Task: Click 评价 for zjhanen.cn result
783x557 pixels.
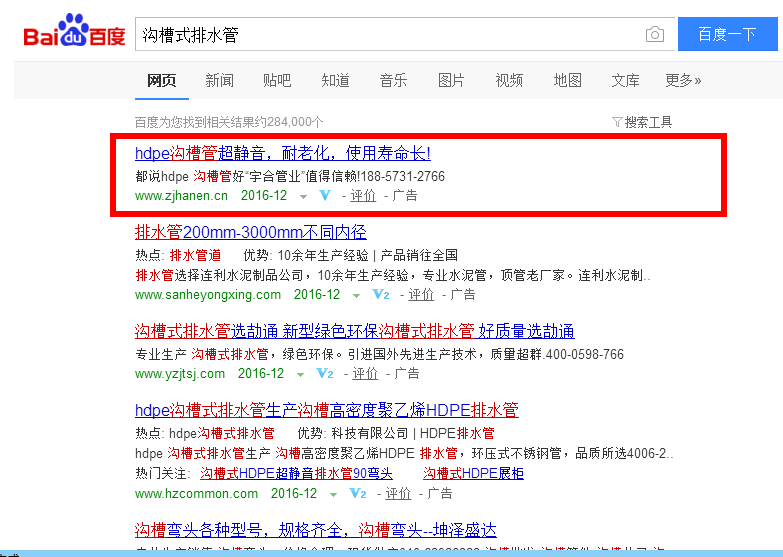Action: (x=363, y=195)
